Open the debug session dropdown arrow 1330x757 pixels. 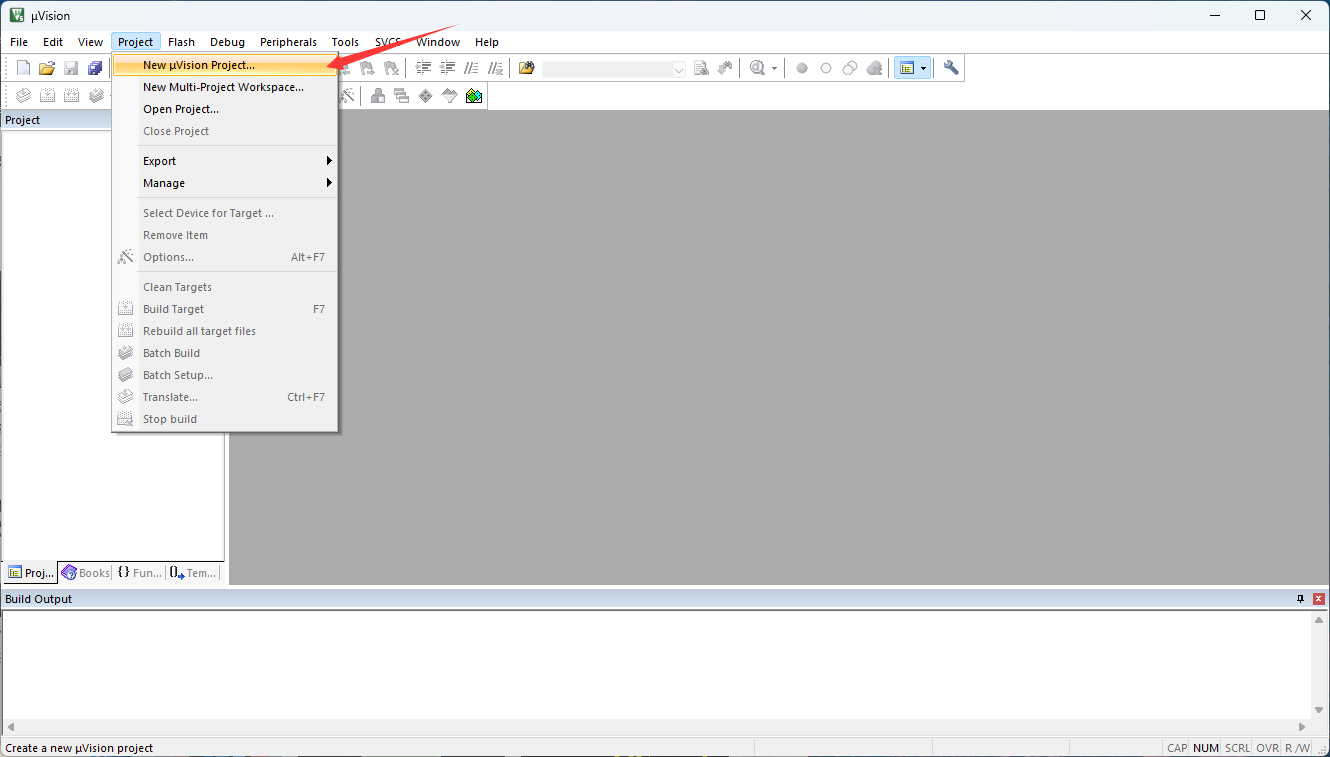pos(774,68)
